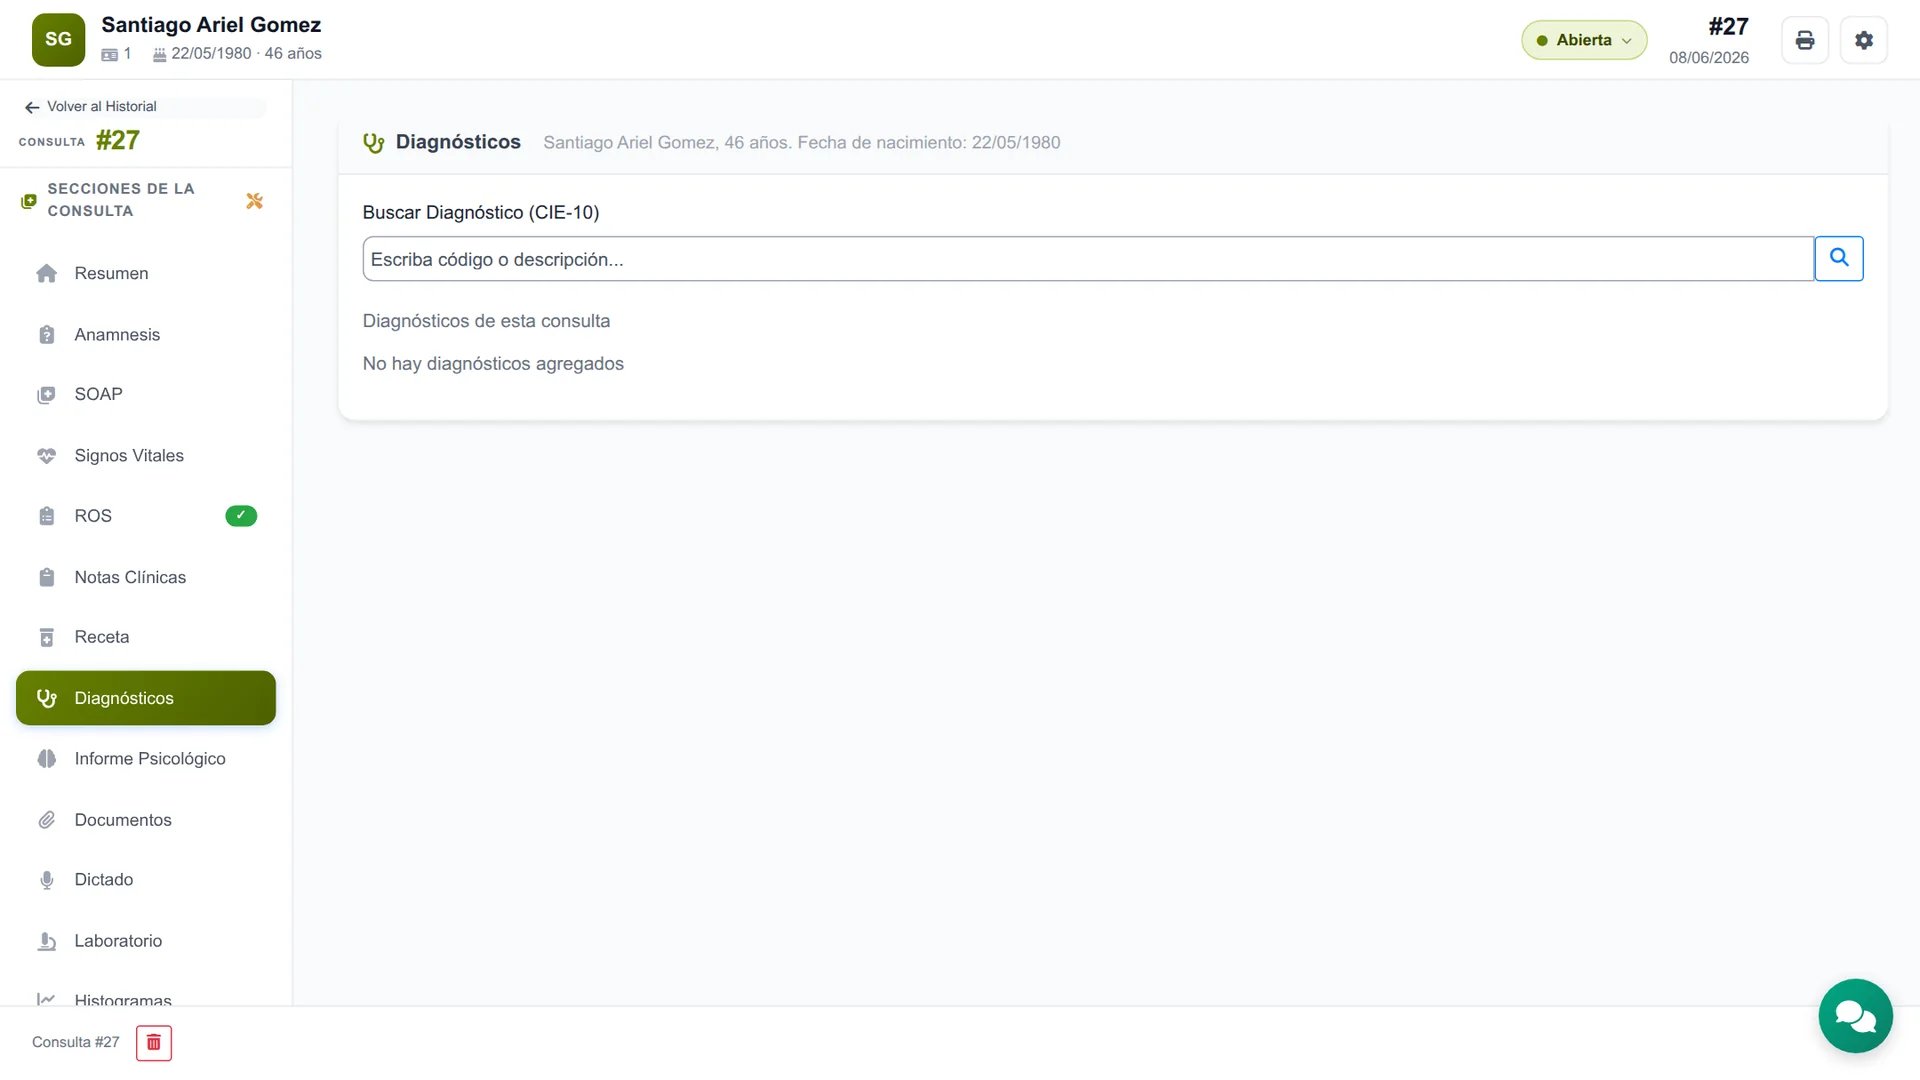Select the Diagnósticos sidebar item
The width and height of the screenshot is (1920, 1080).
click(146, 698)
